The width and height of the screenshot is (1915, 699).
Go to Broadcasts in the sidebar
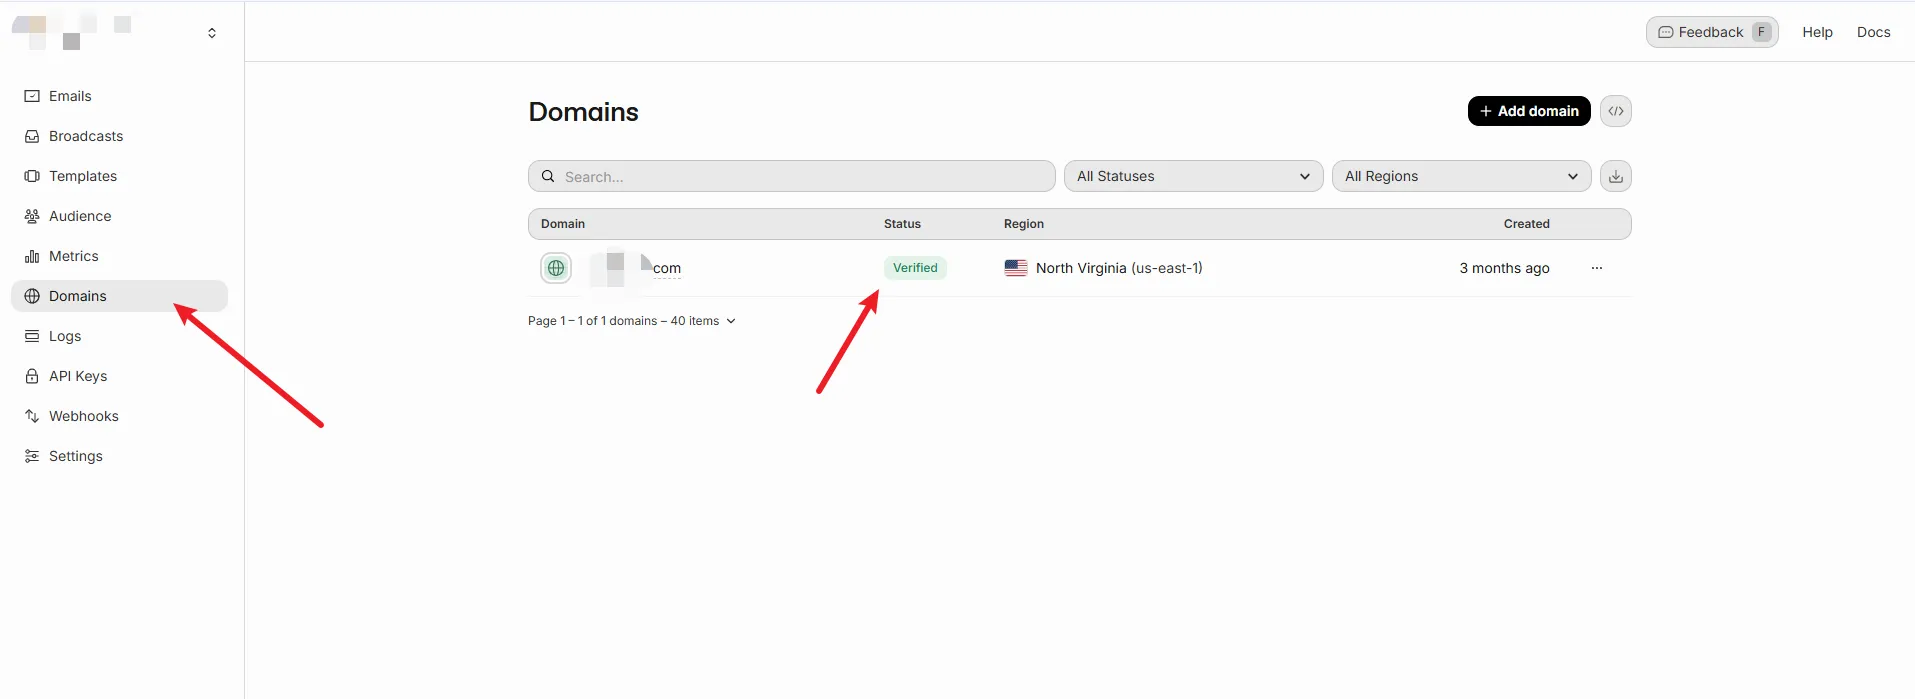(86, 136)
